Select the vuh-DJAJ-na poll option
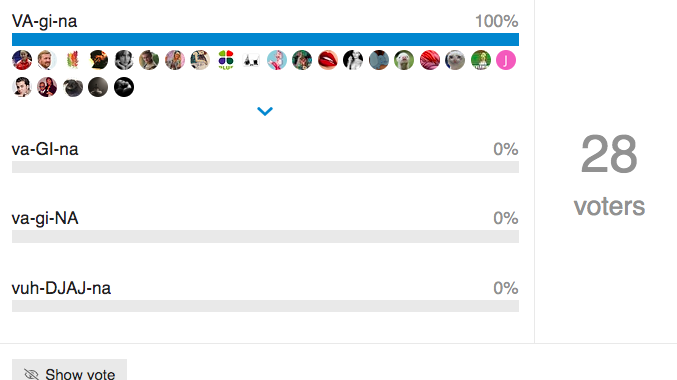 tap(61, 288)
